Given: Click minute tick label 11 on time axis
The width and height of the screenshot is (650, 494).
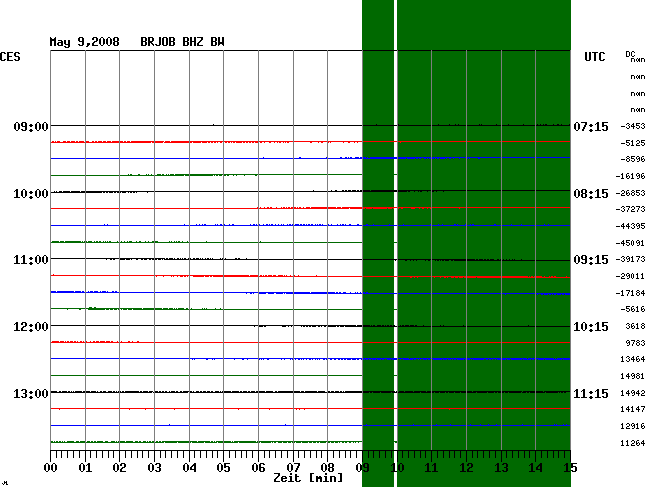Looking at the screenshot, I should tap(432, 468).
